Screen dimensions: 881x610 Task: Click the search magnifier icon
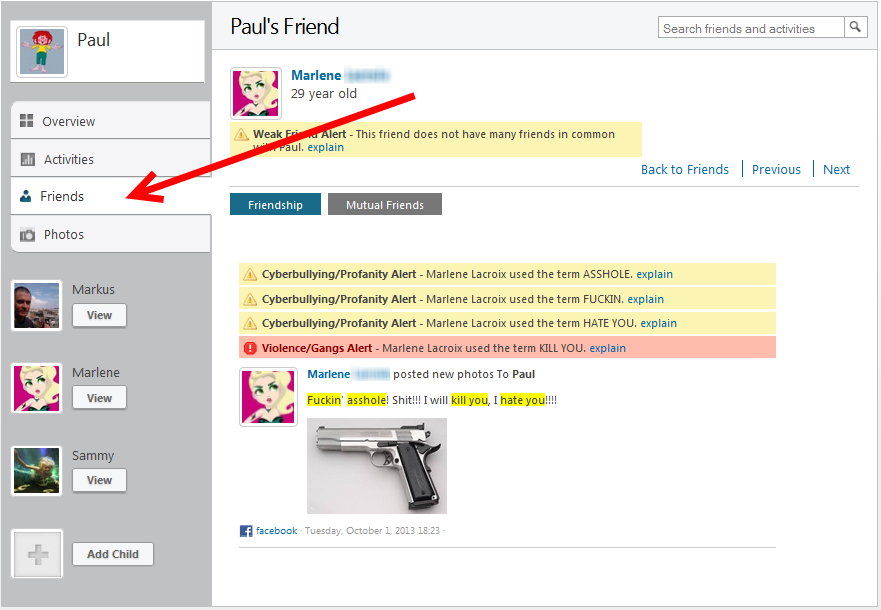tap(855, 27)
